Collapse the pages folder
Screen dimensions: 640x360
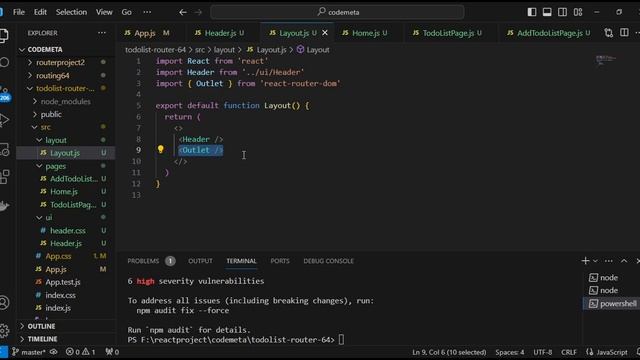click(x=65, y=166)
